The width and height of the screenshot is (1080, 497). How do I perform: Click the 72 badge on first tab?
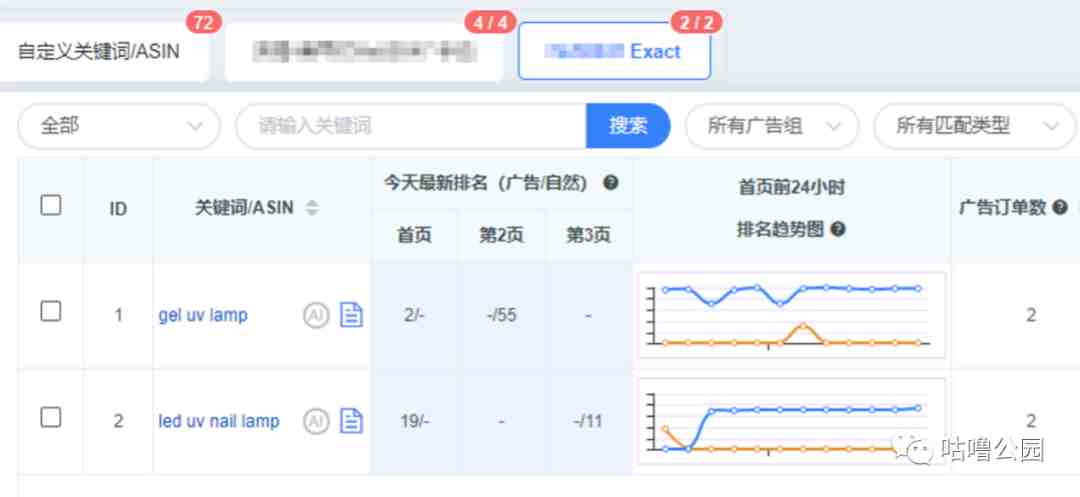pyautogui.click(x=204, y=23)
